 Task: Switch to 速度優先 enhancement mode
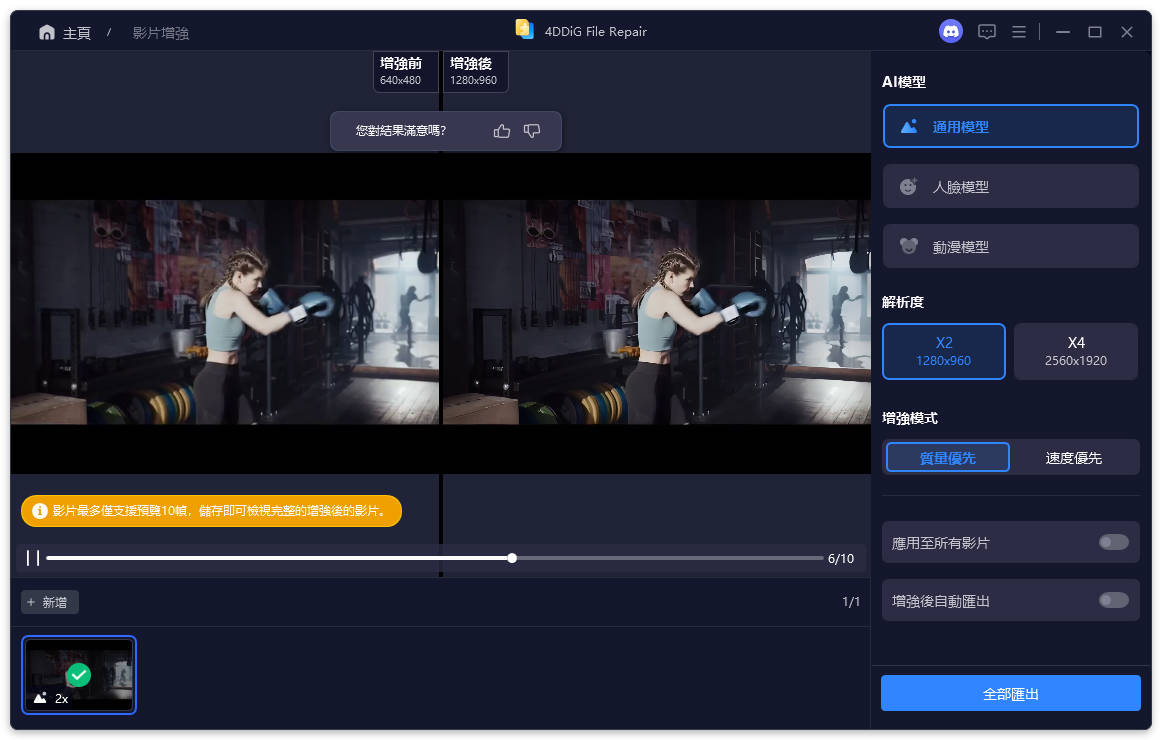tap(1075, 457)
